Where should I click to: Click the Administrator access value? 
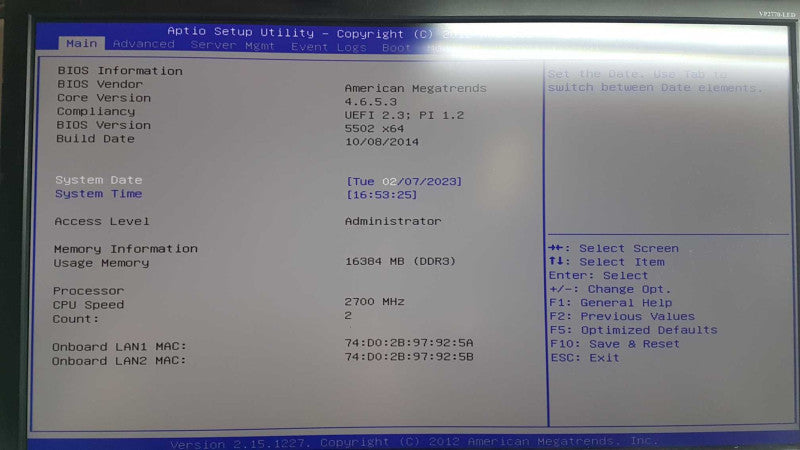(x=393, y=221)
